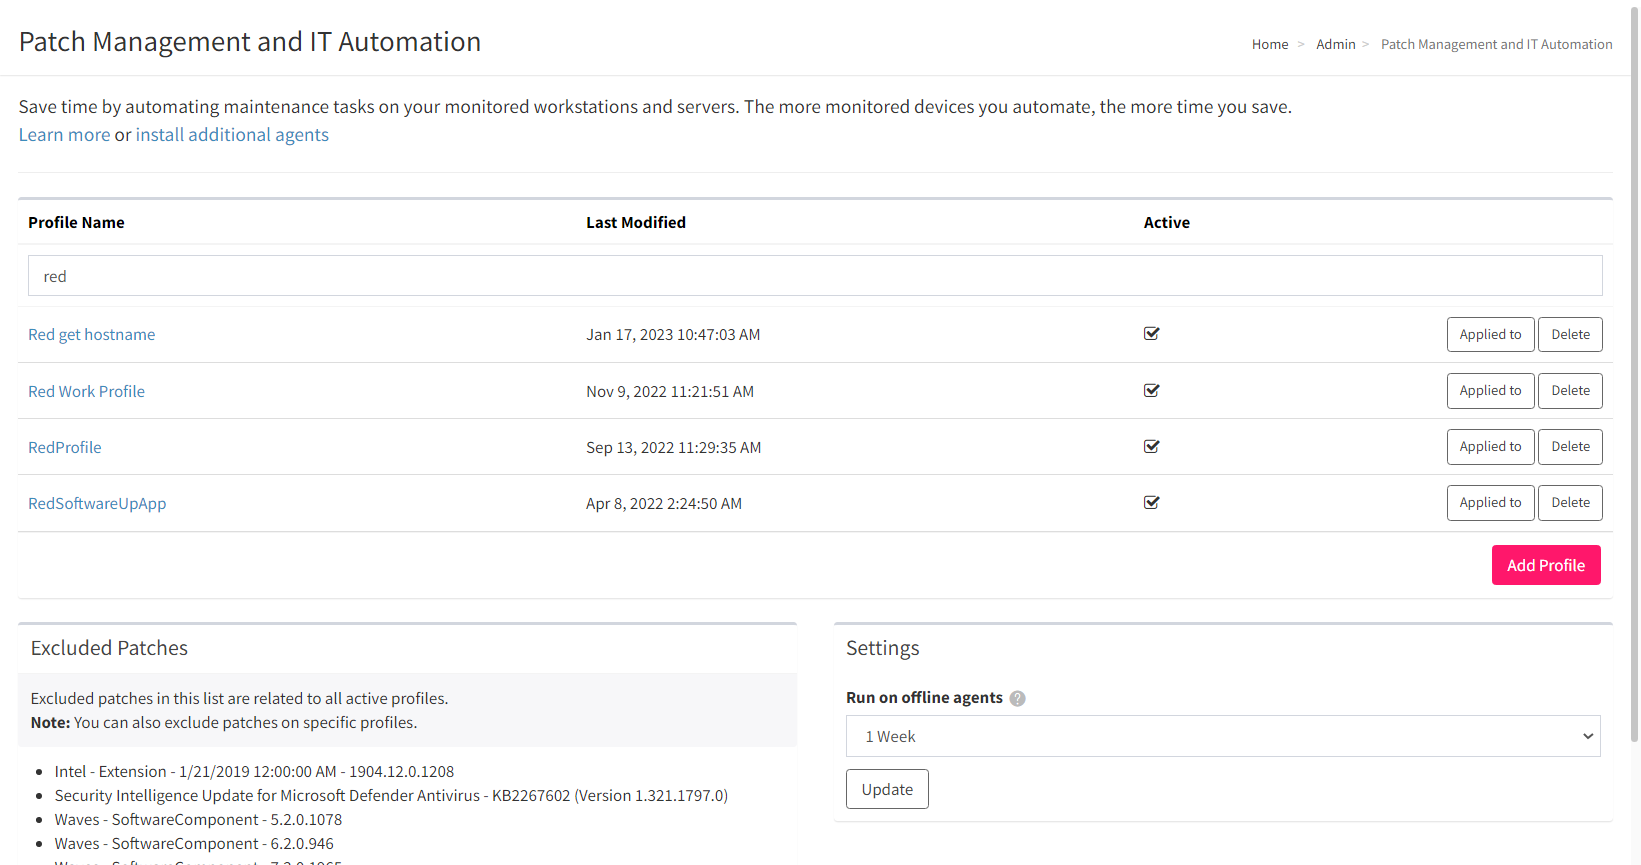Click the Update settings button
Viewport: 1641px width, 865px height.
coord(887,789)
